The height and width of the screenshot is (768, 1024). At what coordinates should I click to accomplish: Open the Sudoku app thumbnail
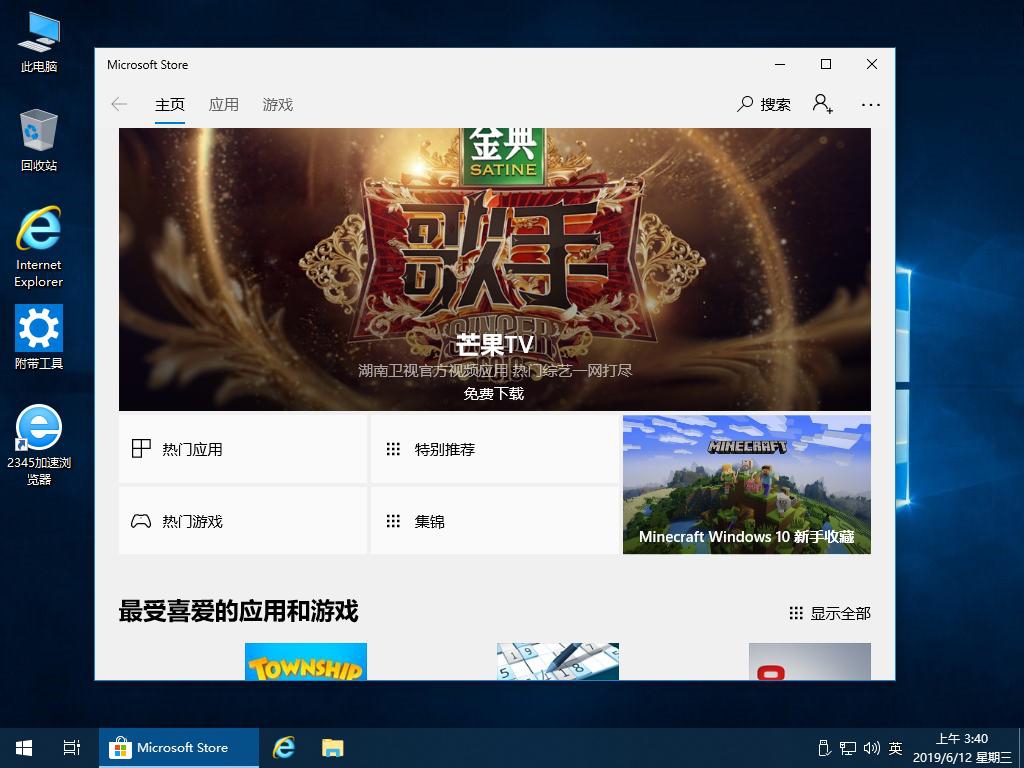(x=558, y=662)
